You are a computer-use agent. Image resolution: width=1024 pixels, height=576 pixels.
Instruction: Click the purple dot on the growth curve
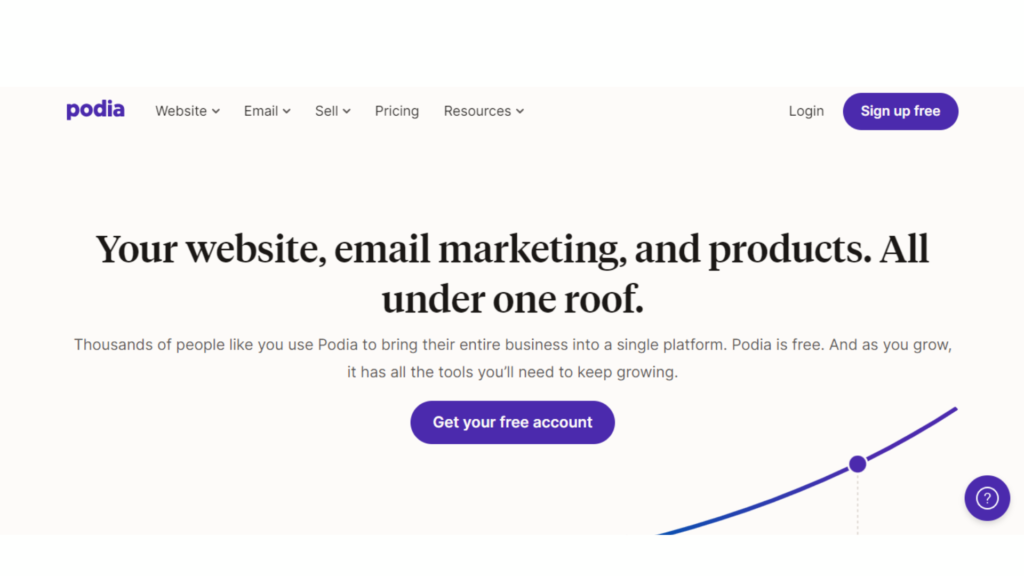[x=857, y=464]
